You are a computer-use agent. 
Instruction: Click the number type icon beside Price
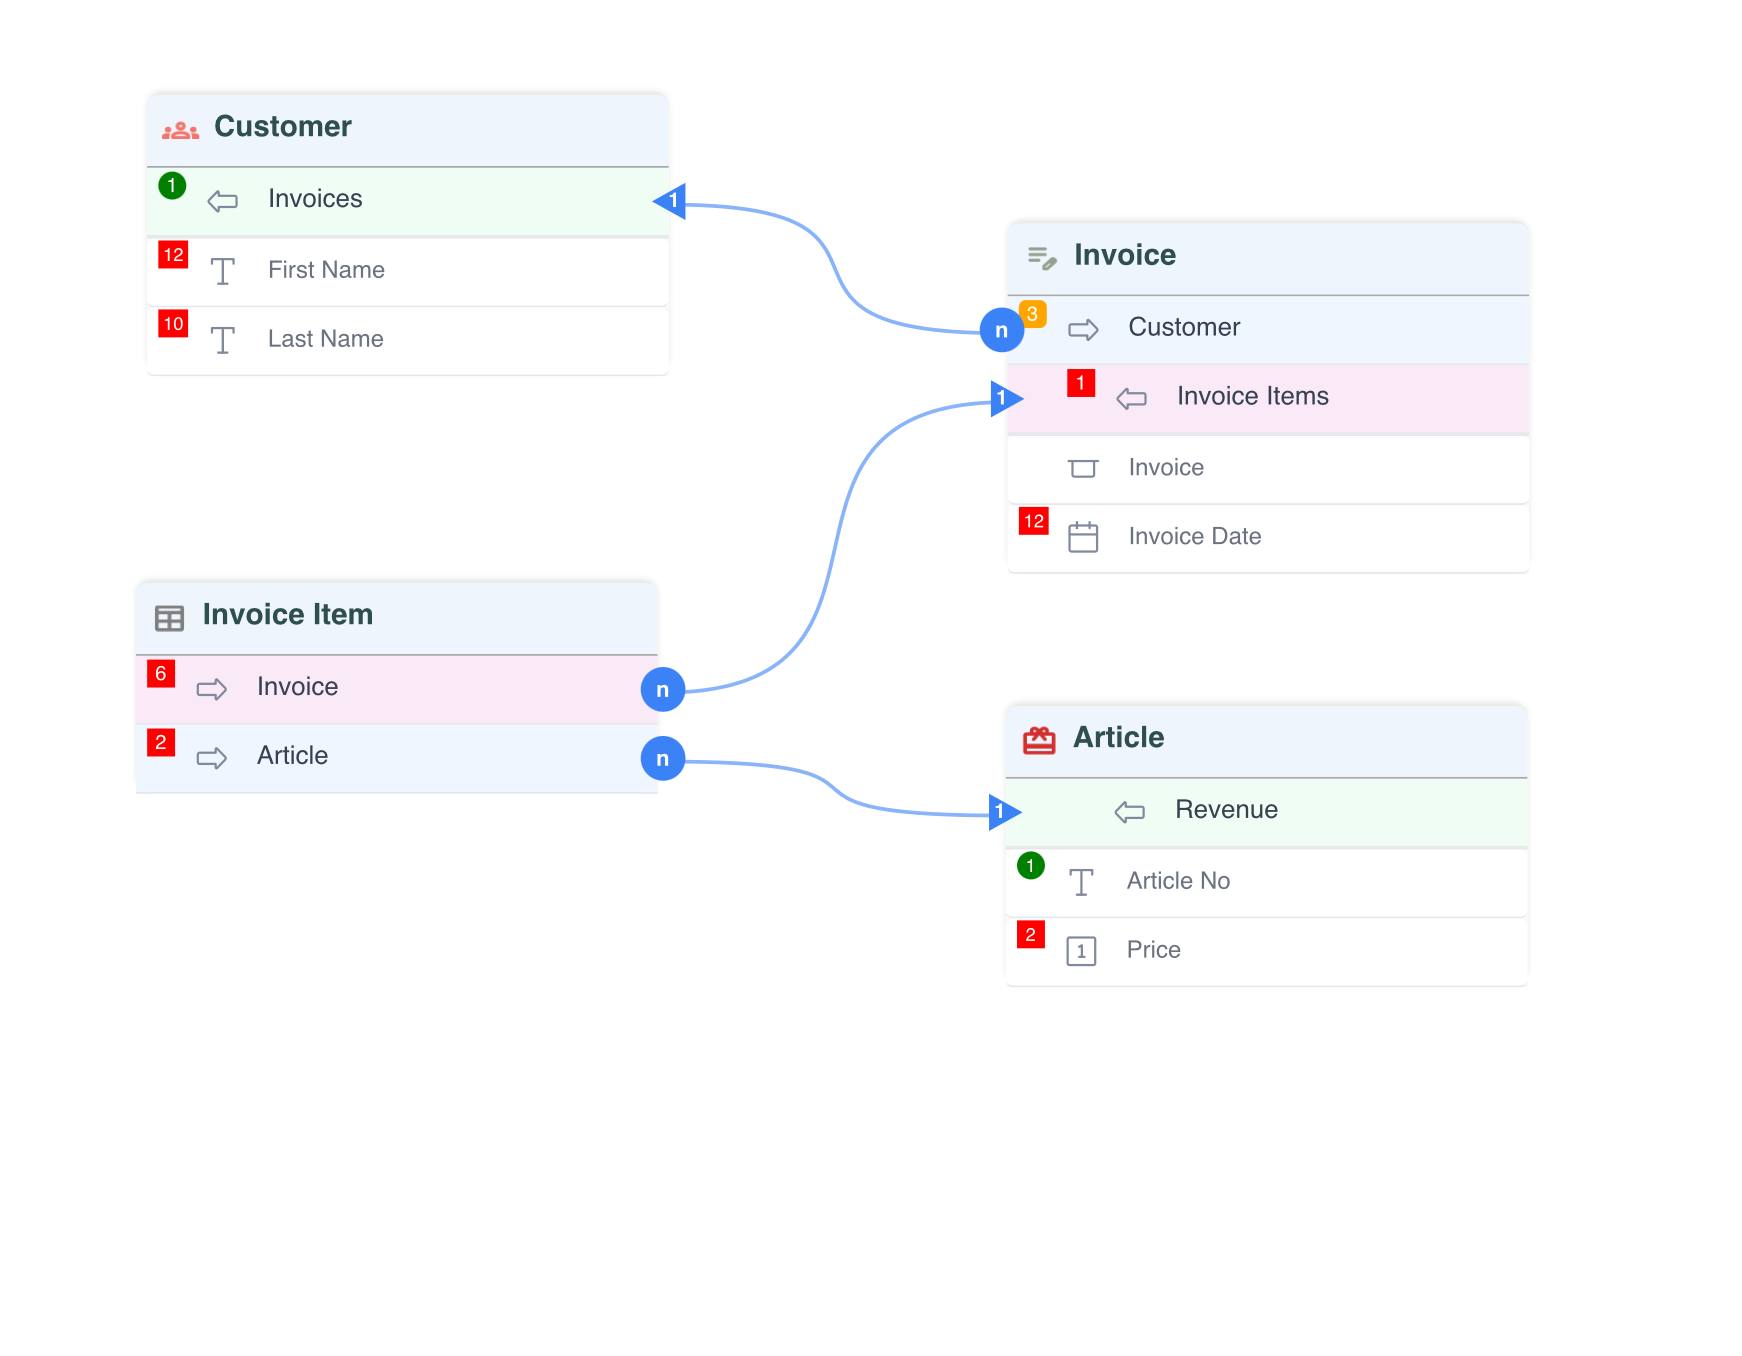click(1081, 951)
